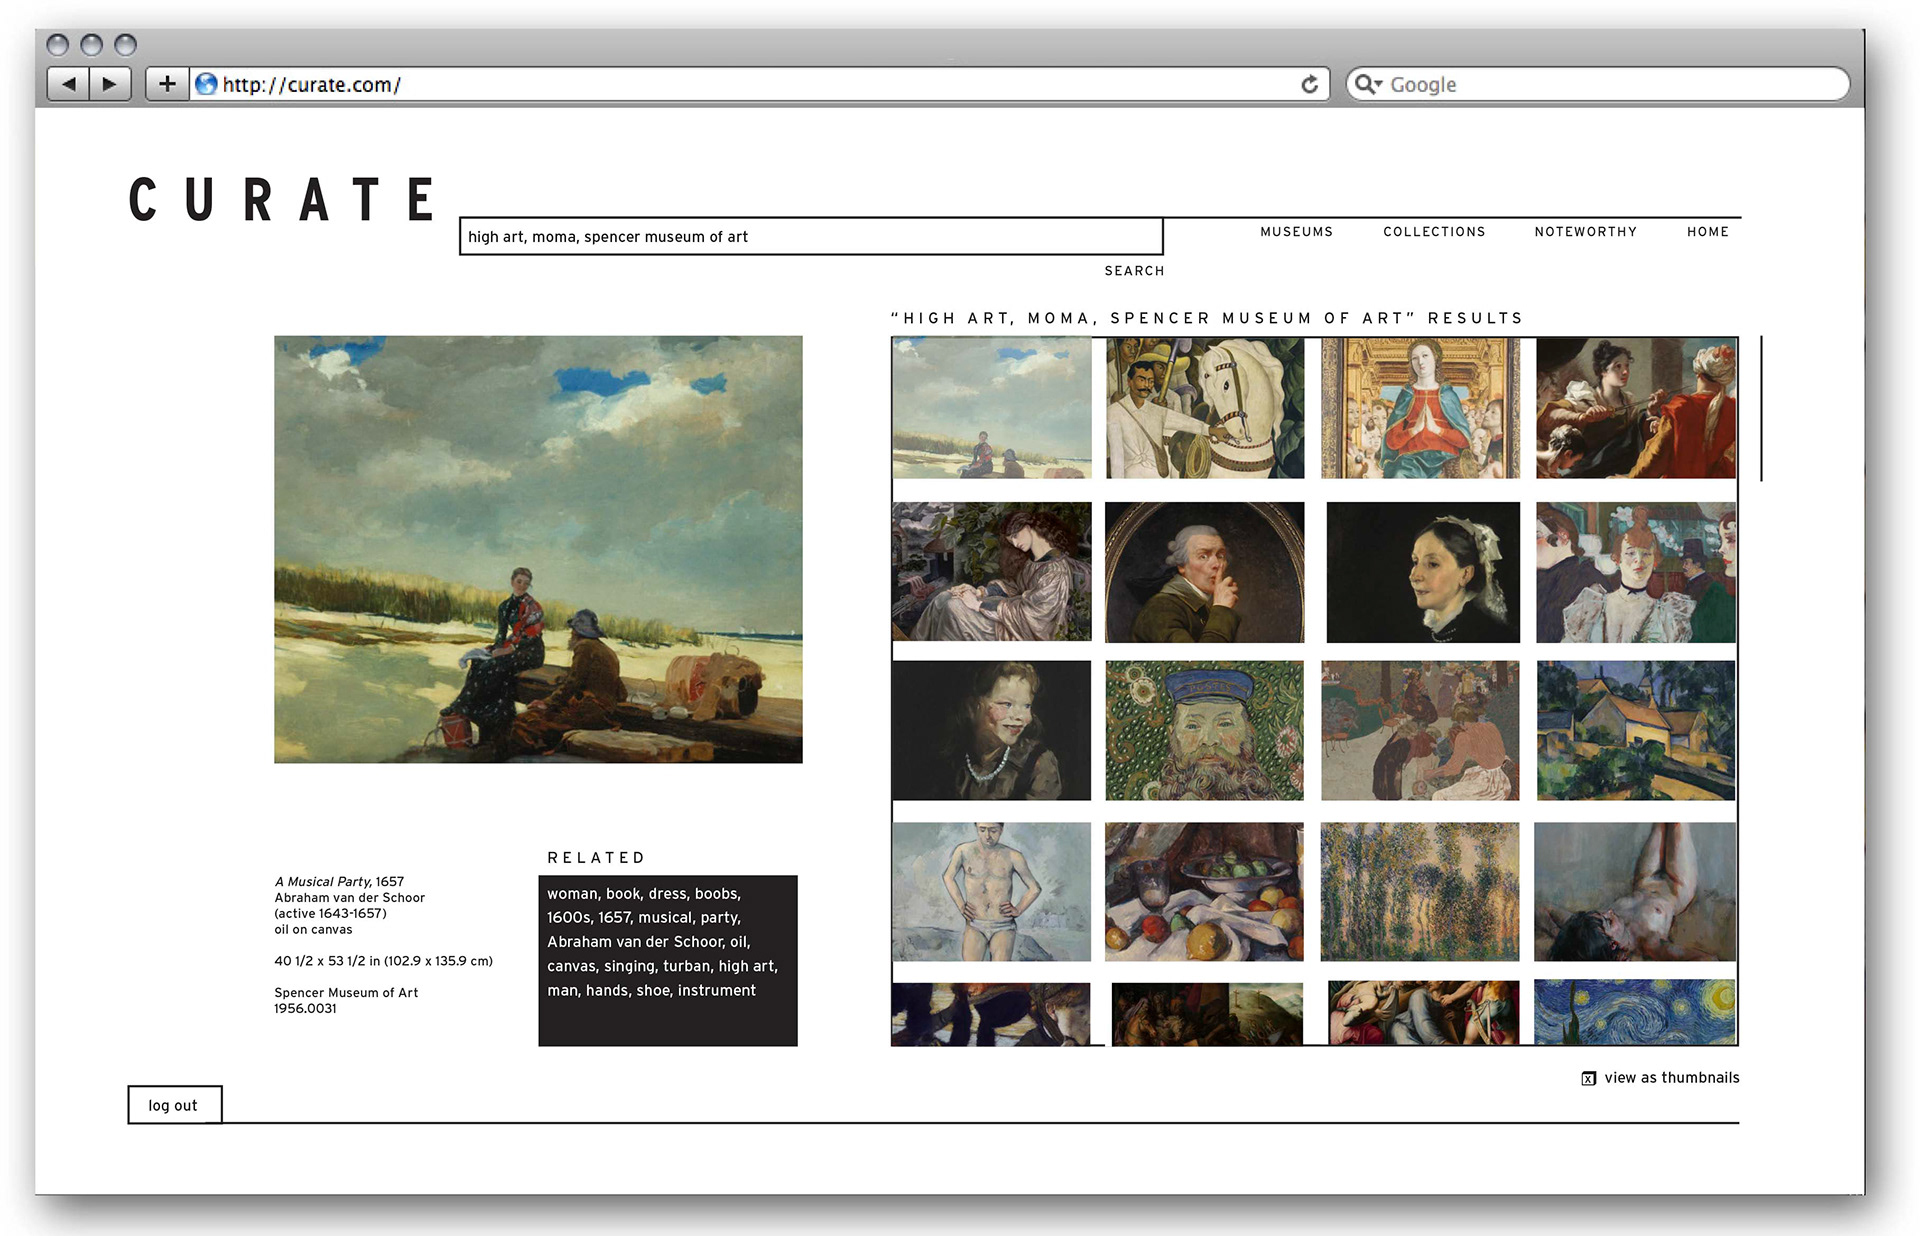
Task: Select the still life with fruit bowl thumbnail
Action: tap(1205, 892)
